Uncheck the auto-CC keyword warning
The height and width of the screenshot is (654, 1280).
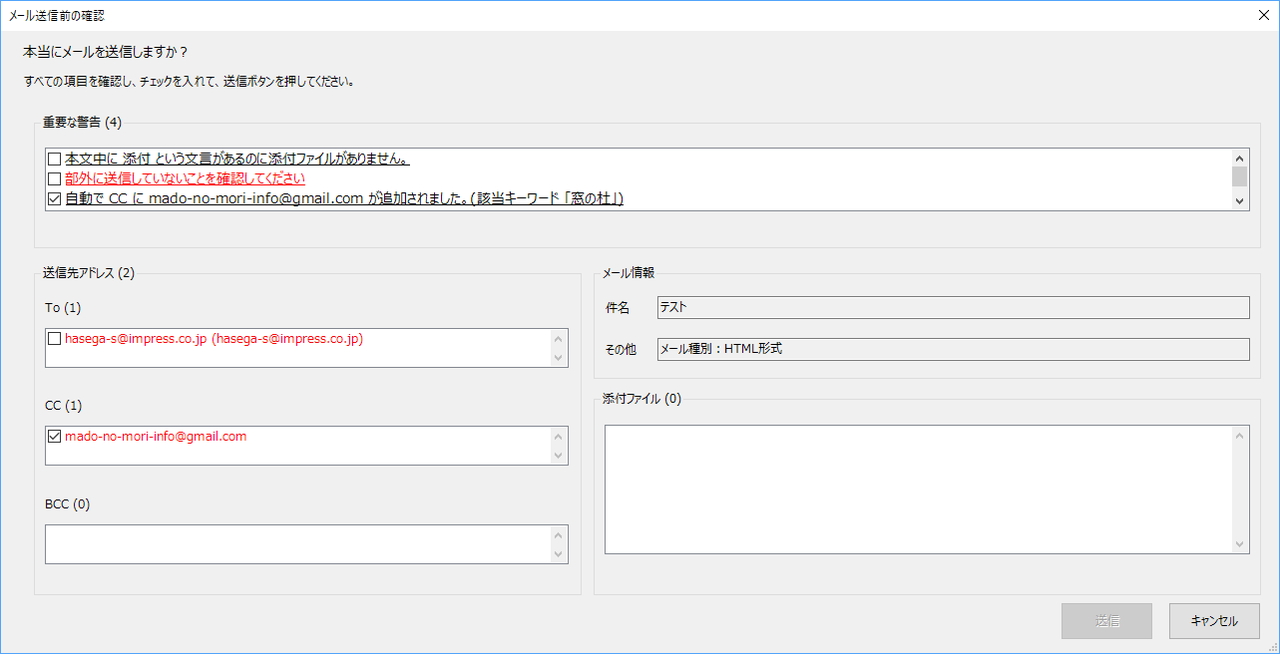pyautogui.click(x=54, y=198)
